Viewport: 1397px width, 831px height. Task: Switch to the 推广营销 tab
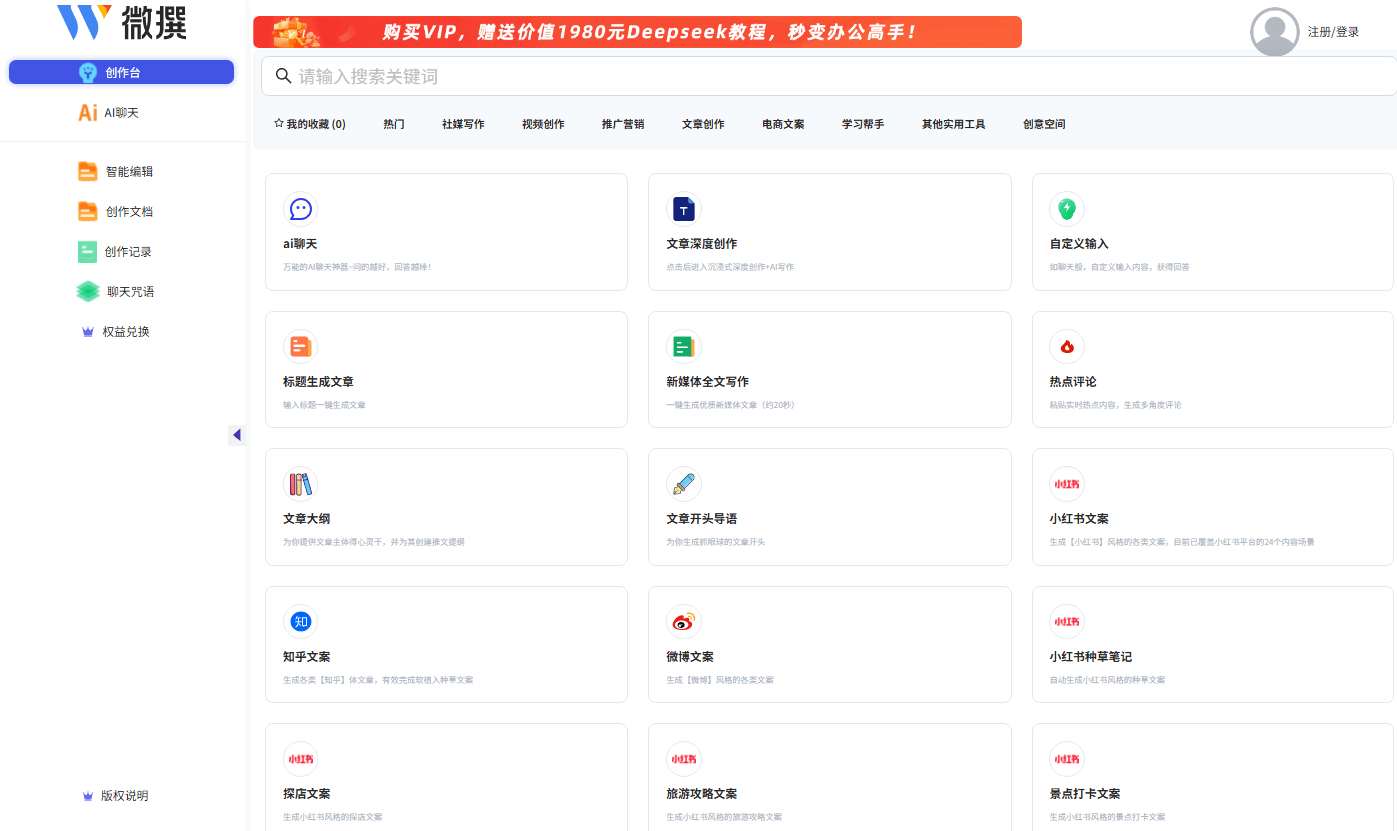623,124
